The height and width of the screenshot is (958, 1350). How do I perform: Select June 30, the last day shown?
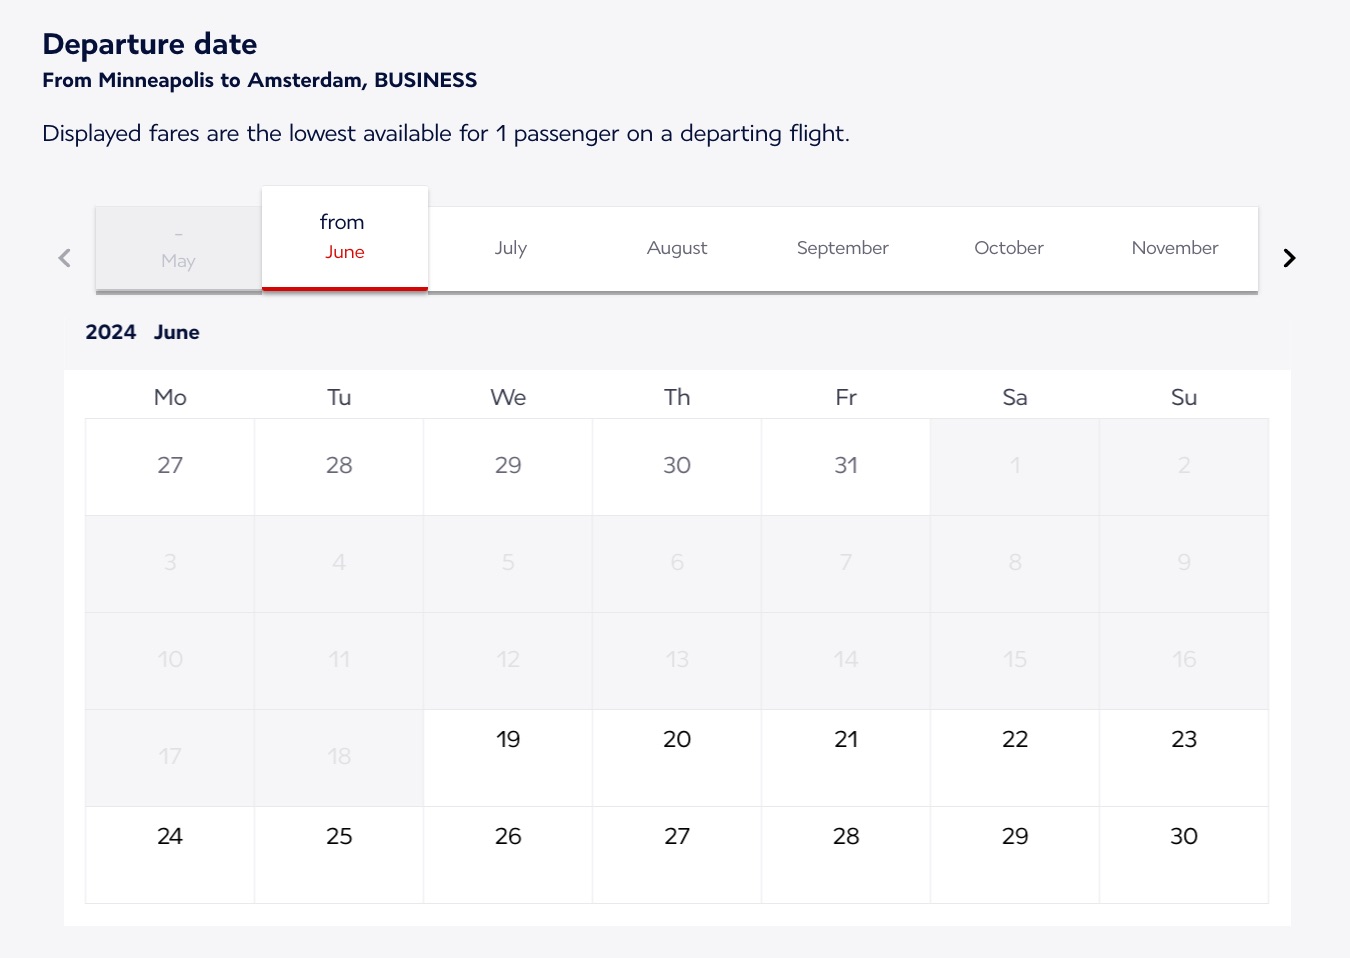point(1184,837)
